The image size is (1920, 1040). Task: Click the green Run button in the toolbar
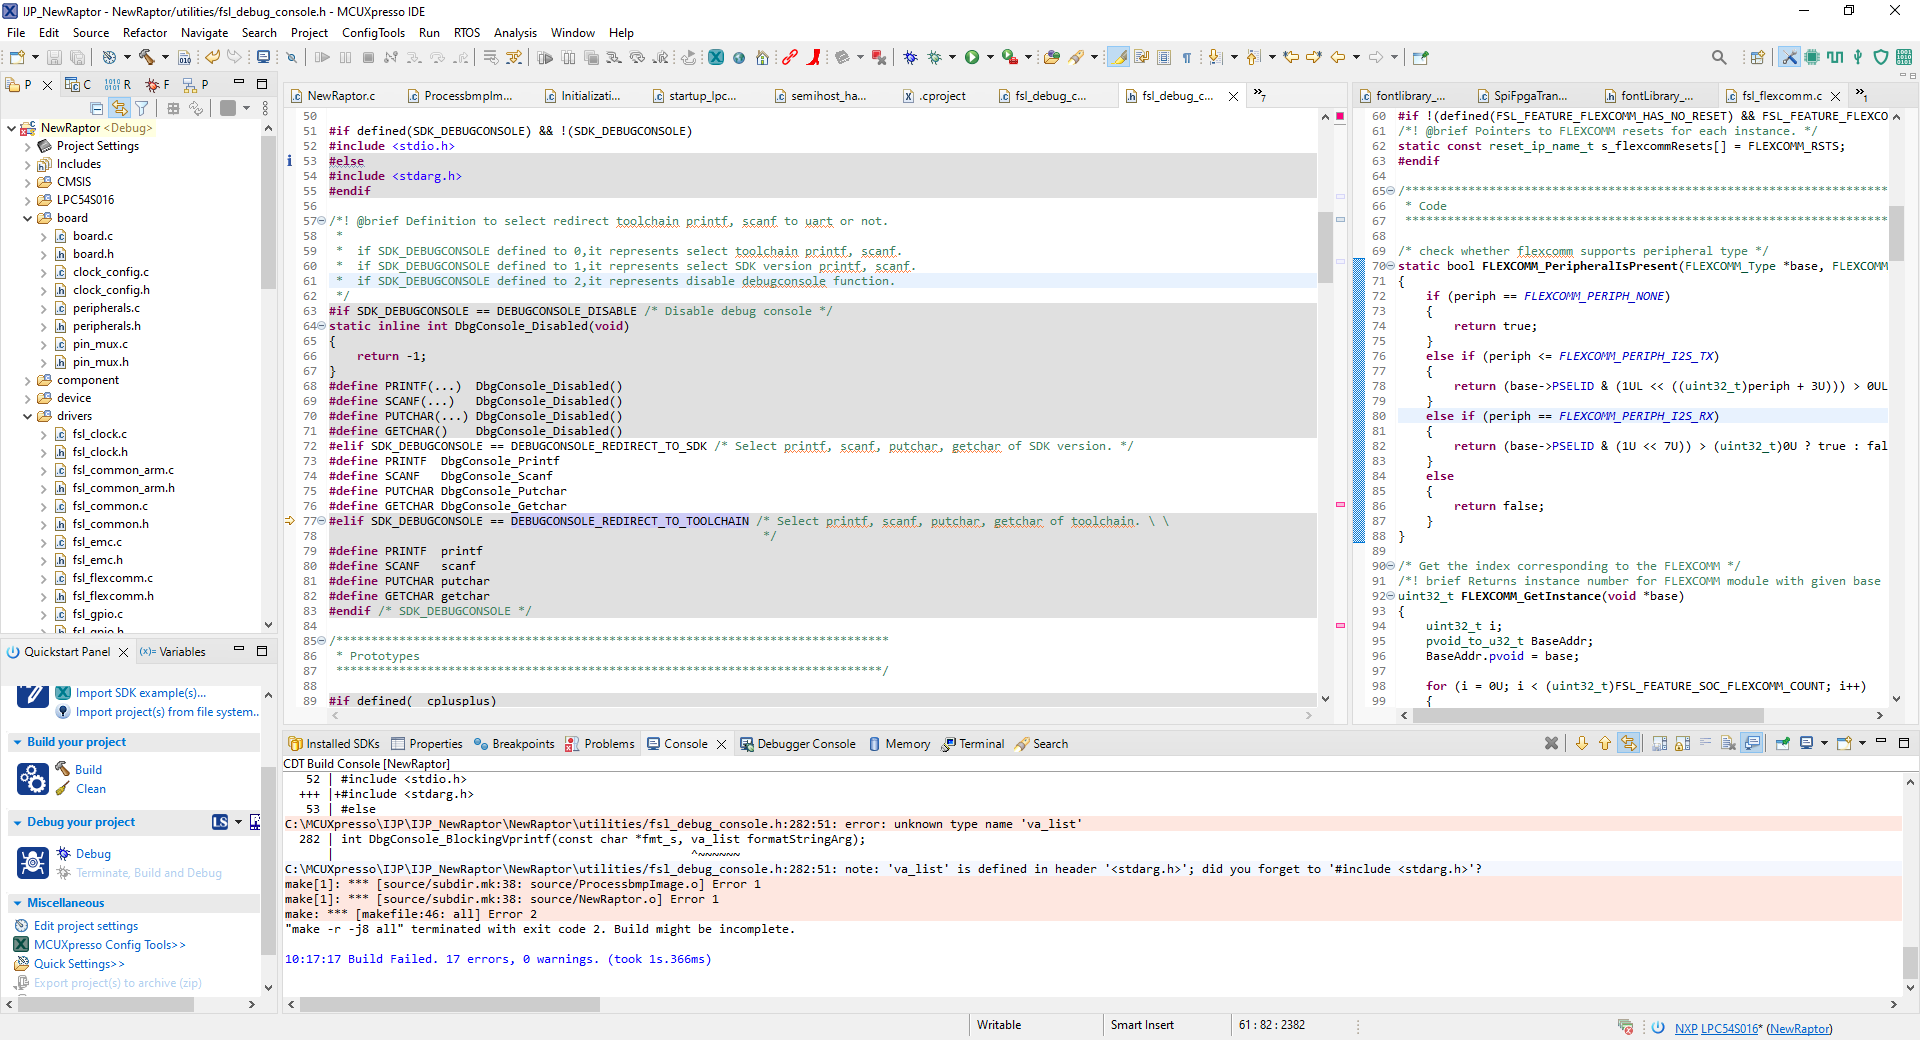point(971,57)
